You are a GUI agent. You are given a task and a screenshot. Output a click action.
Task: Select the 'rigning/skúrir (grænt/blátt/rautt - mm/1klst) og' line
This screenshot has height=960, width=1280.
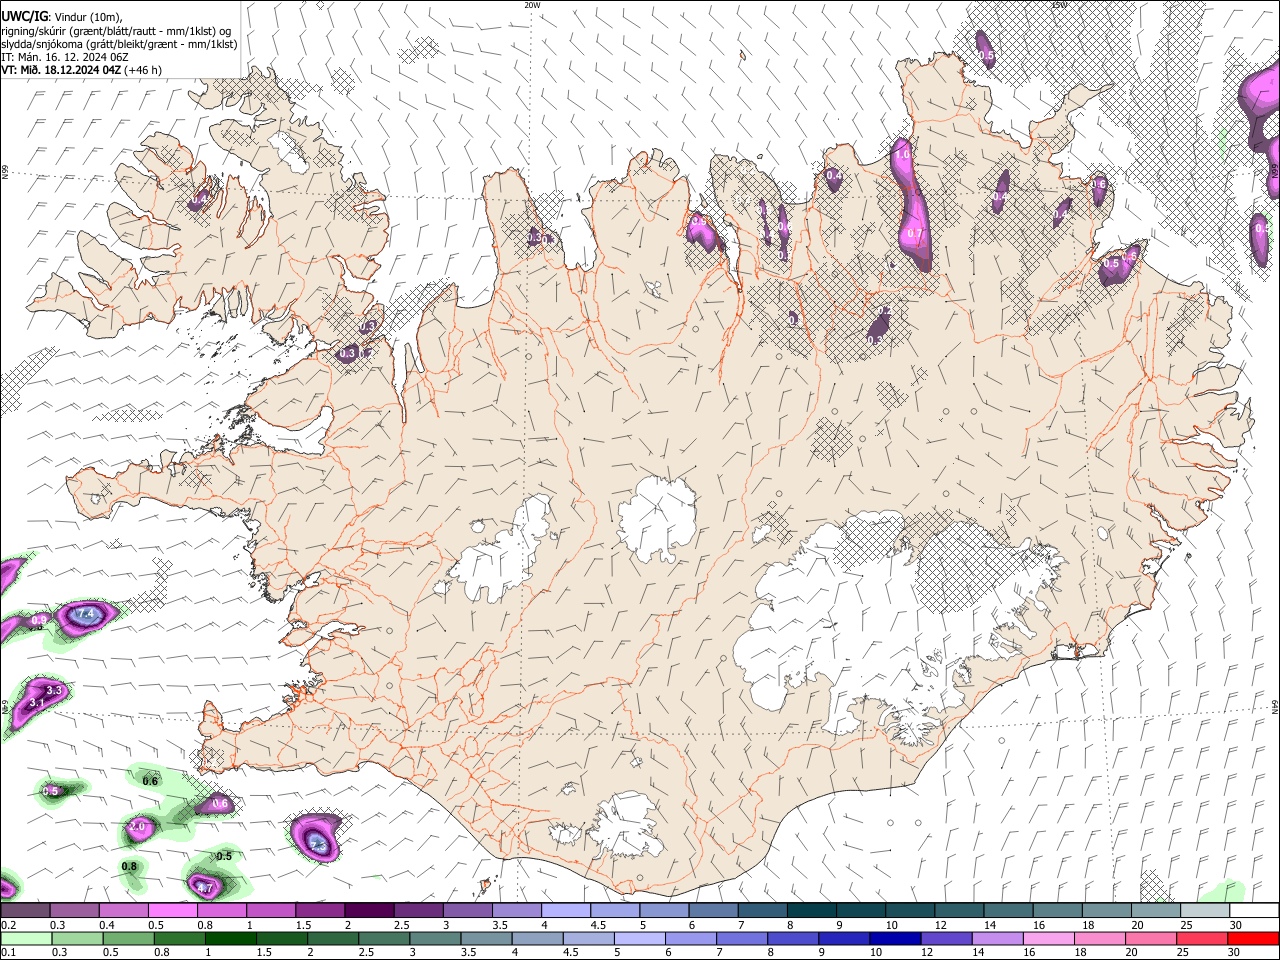[118, 31]
